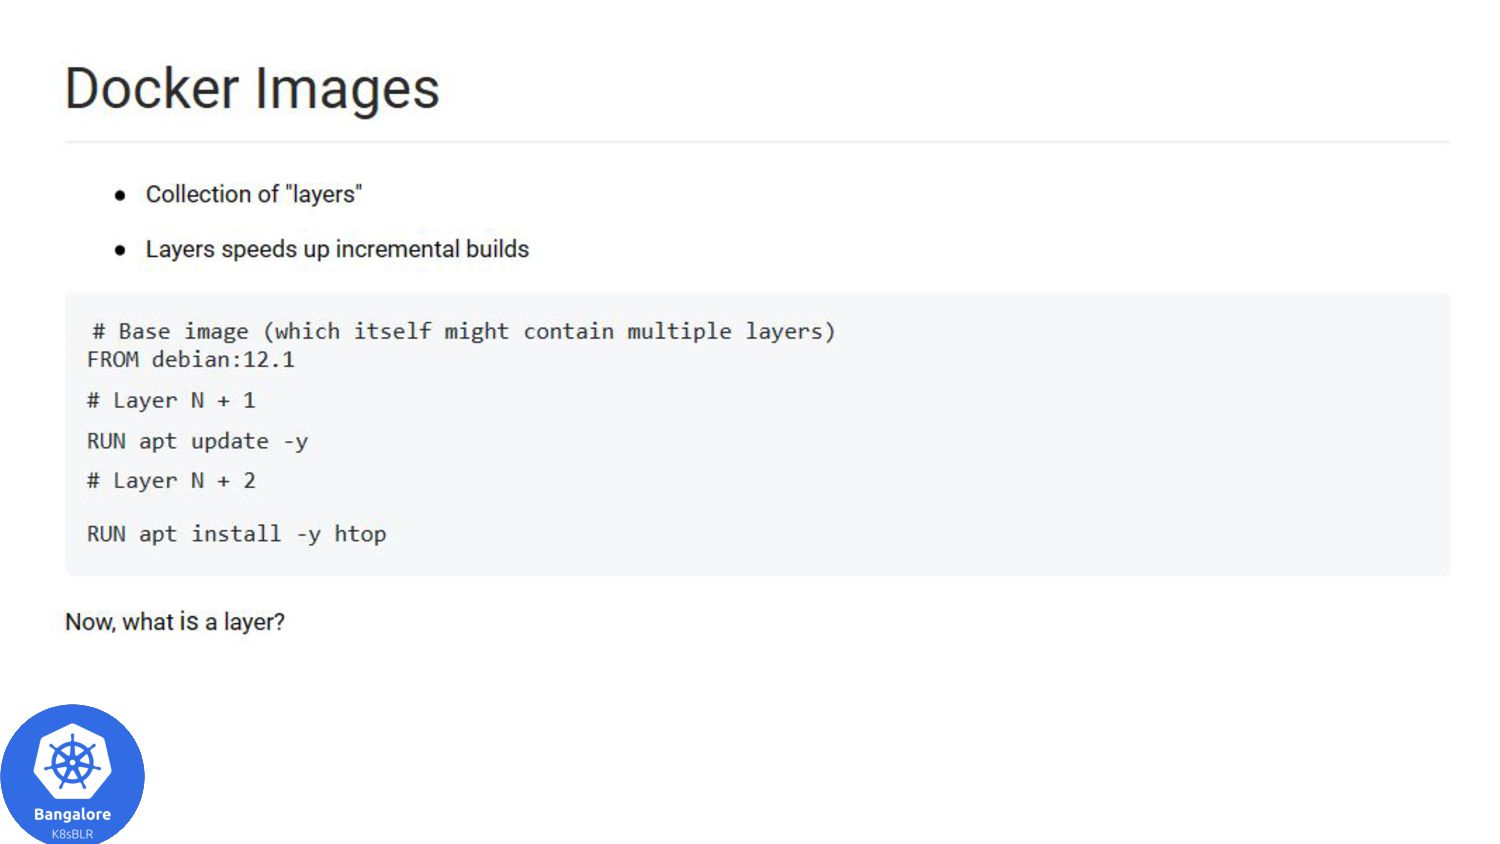1500x844 pixels.
Task: Click the "RUN apt update -y" line
Action: (198, 441)
